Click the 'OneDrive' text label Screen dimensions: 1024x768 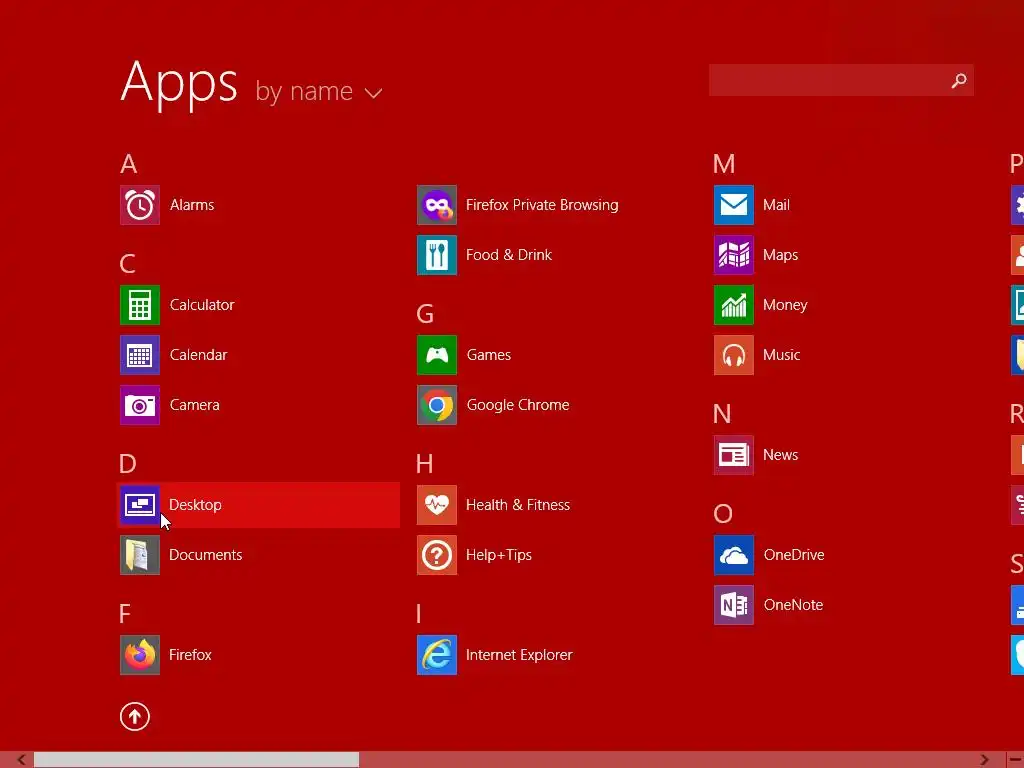click(x=794, y=555)
